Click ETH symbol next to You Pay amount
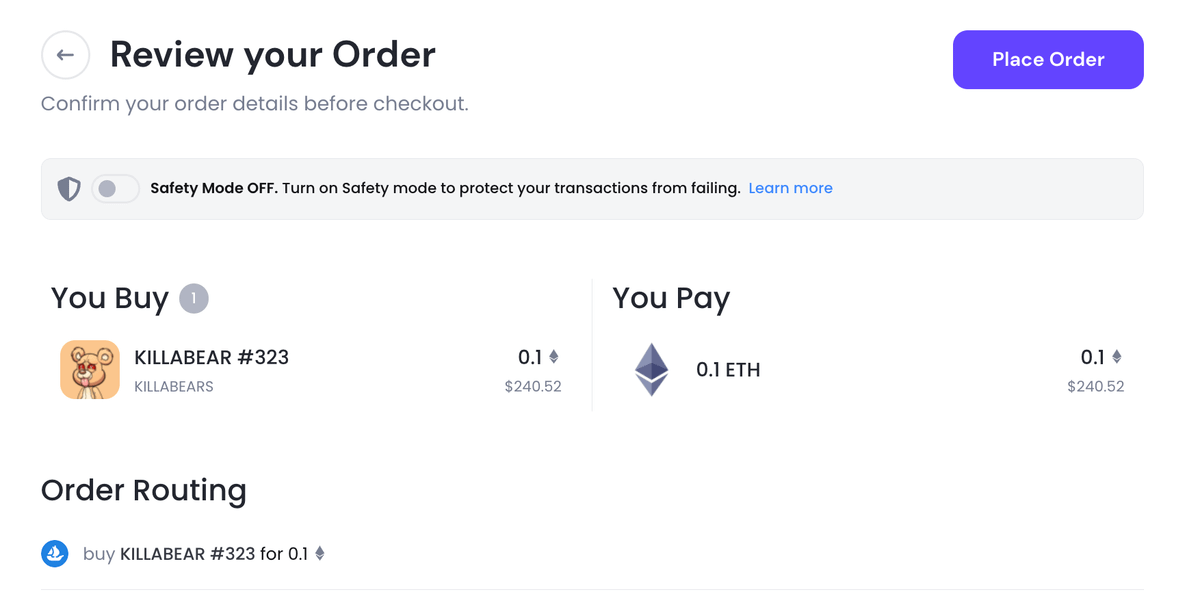The width and height of the screenshot is (1200, 597). 1117,357
